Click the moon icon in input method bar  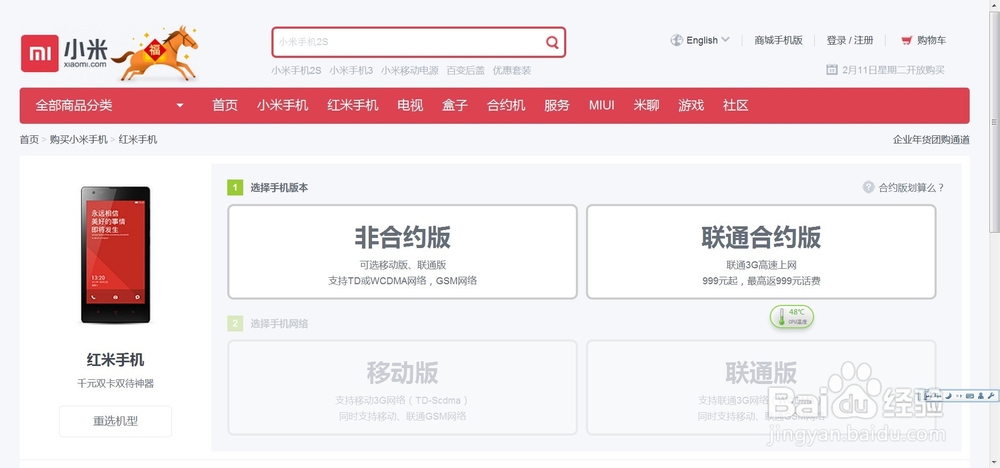click(x=948, y=396)
